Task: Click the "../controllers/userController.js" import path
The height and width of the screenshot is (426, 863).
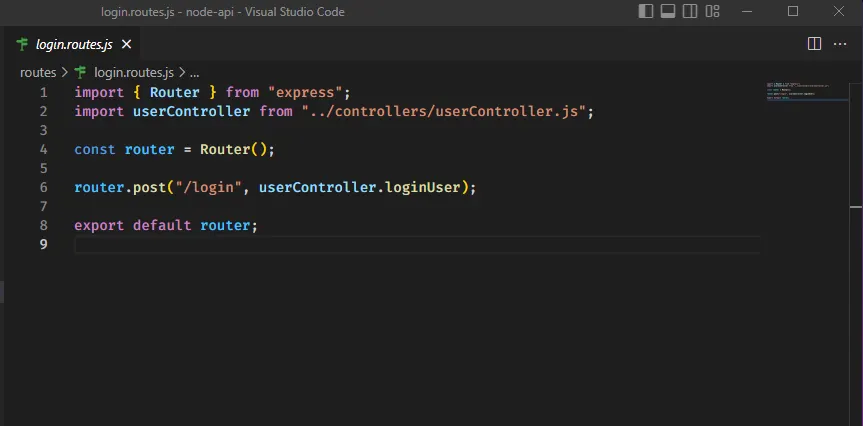Action: click(444, 112)
